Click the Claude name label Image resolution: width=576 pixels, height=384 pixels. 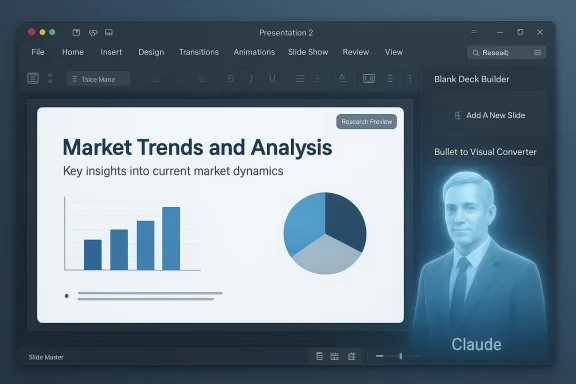[476, 344]
